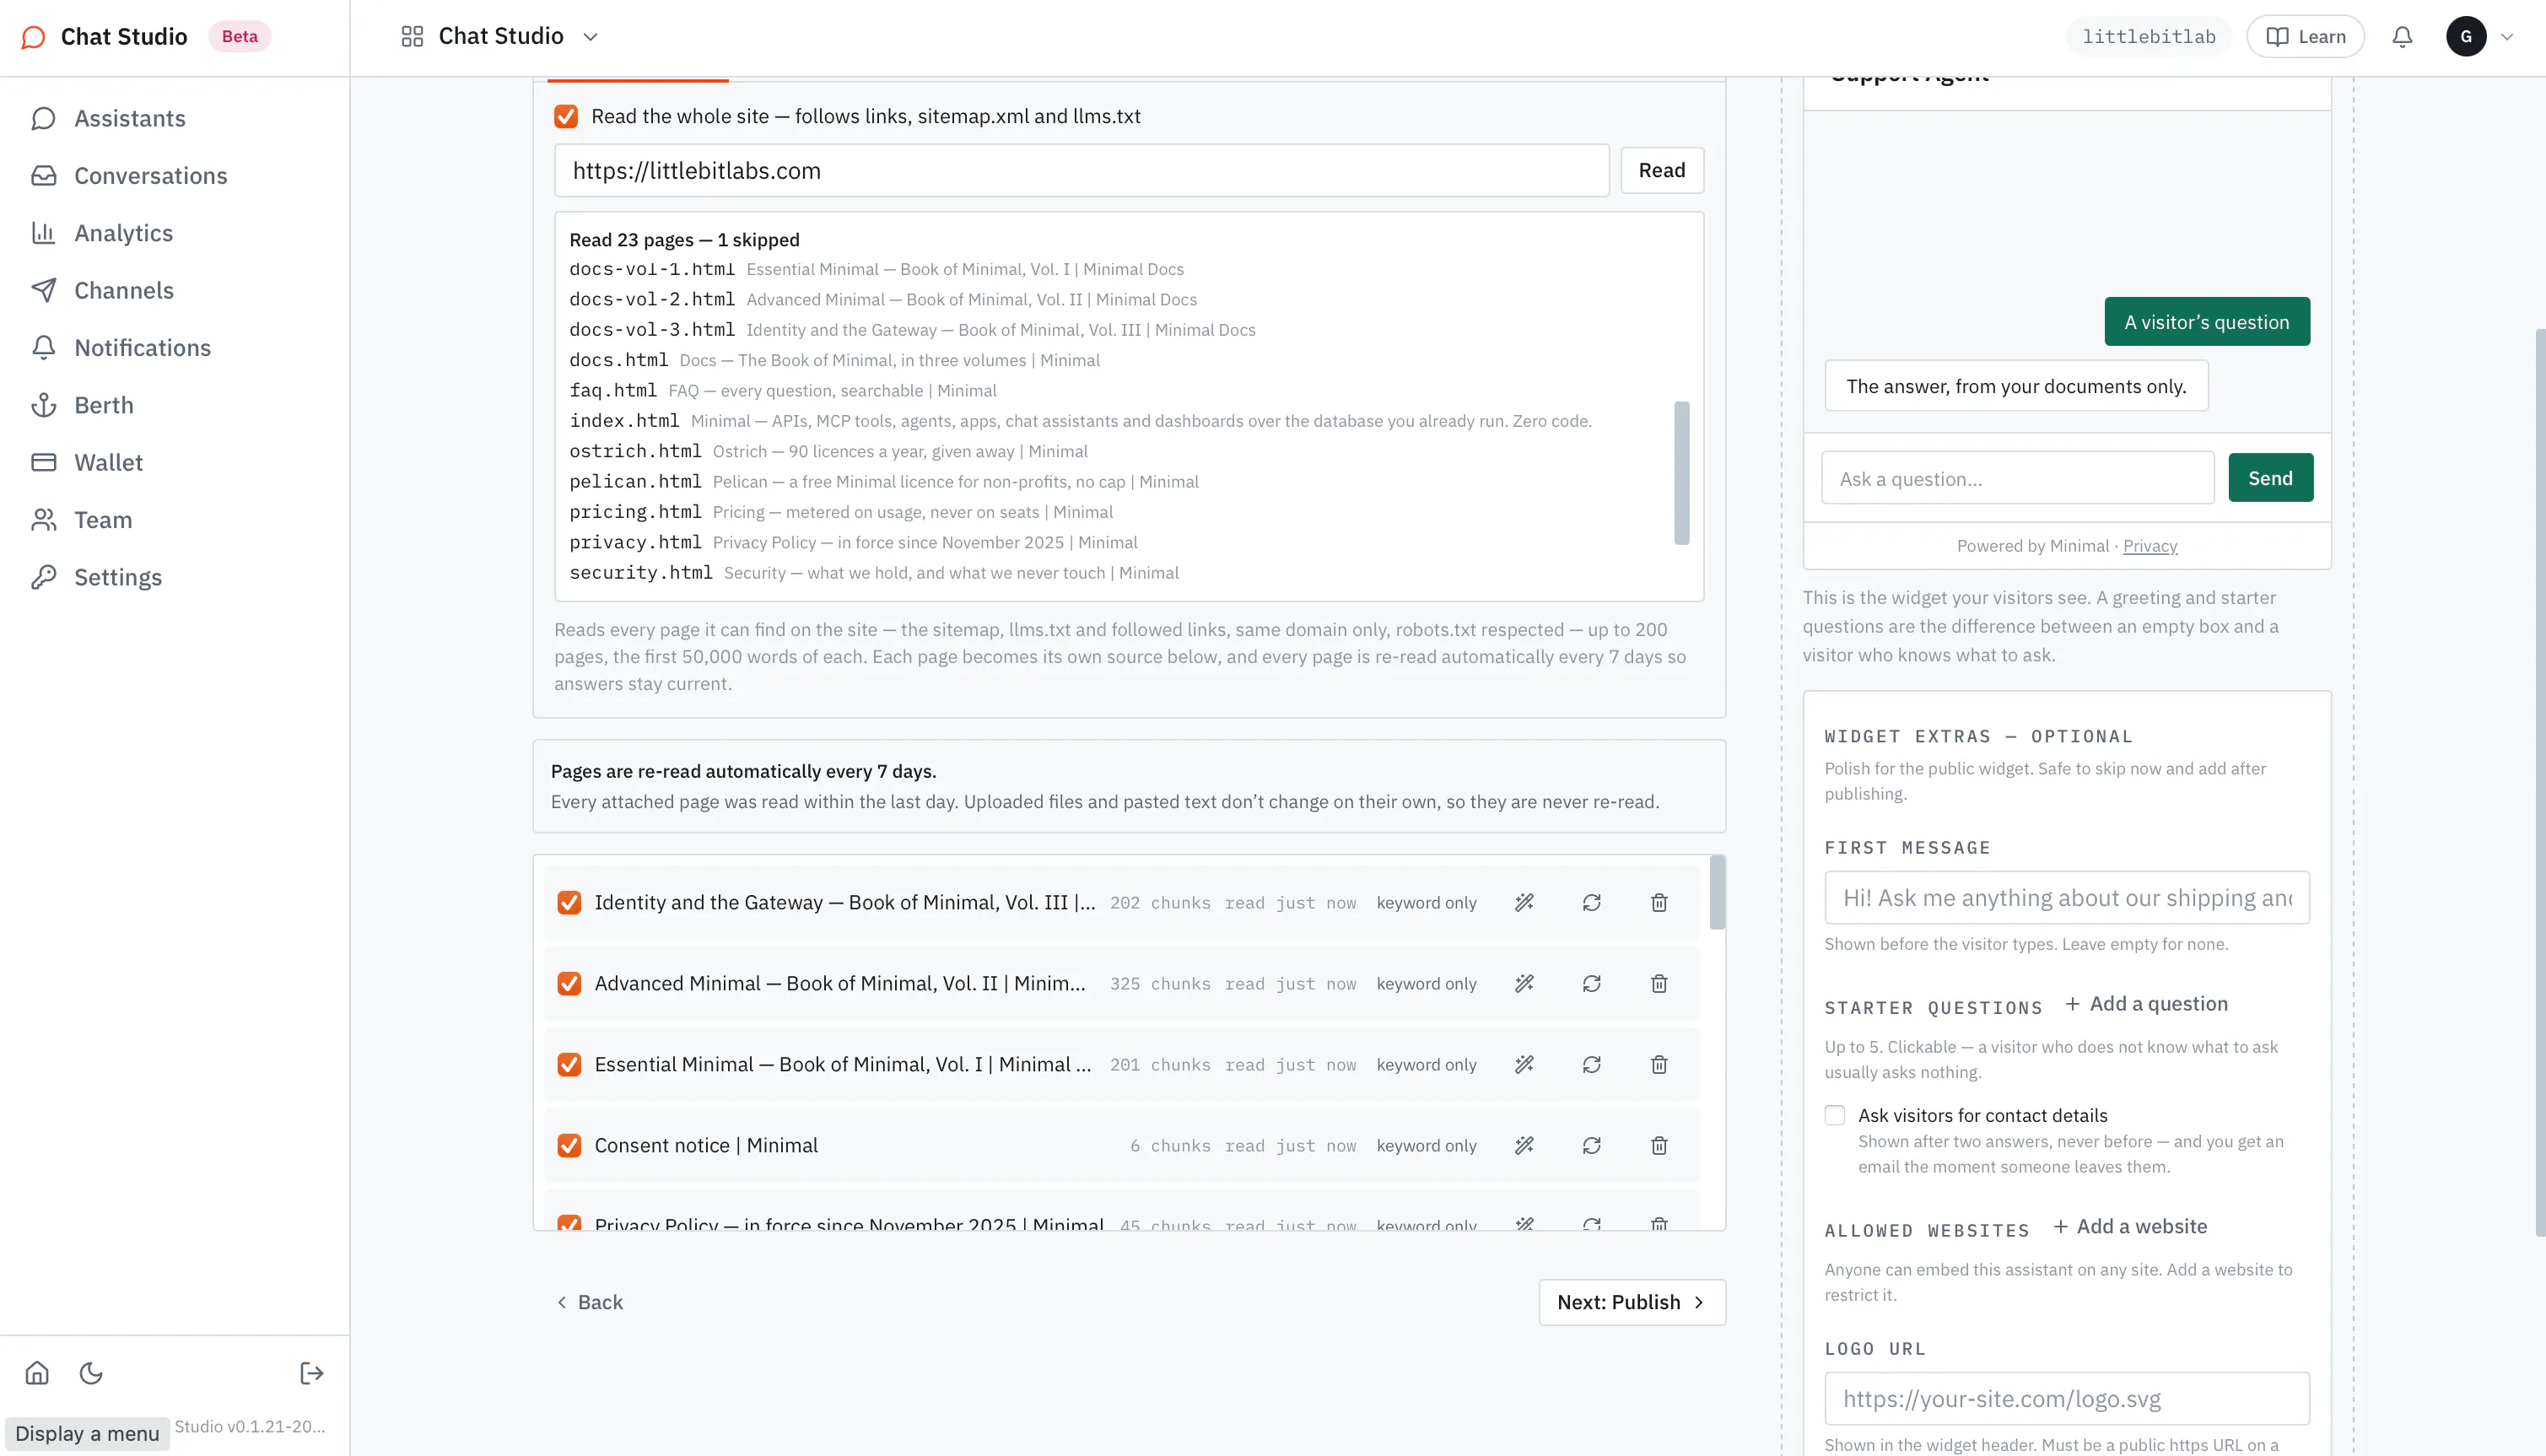Click the Learn button in header
Viewport: 2546px width, 1456px height.
click(2305, 37)
